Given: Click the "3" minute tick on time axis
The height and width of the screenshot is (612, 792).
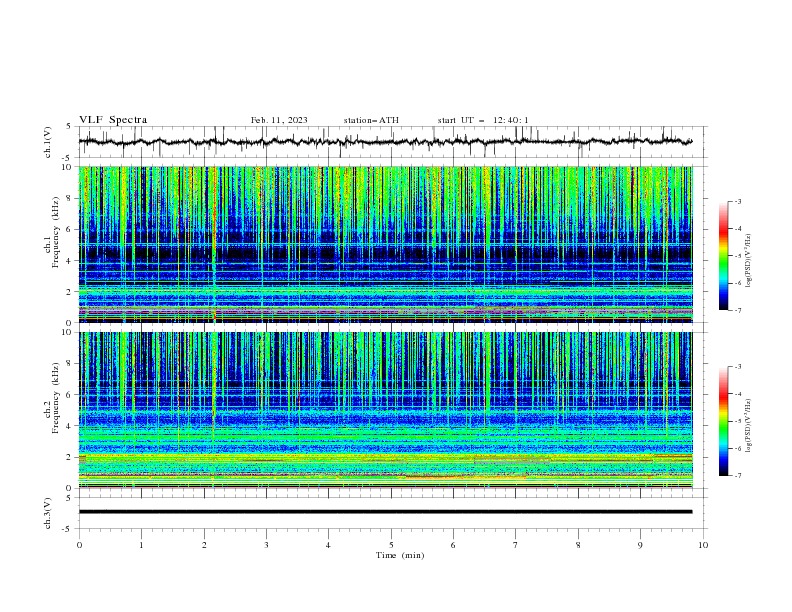Looking at the screenshot, I should (x=266, y=545).
